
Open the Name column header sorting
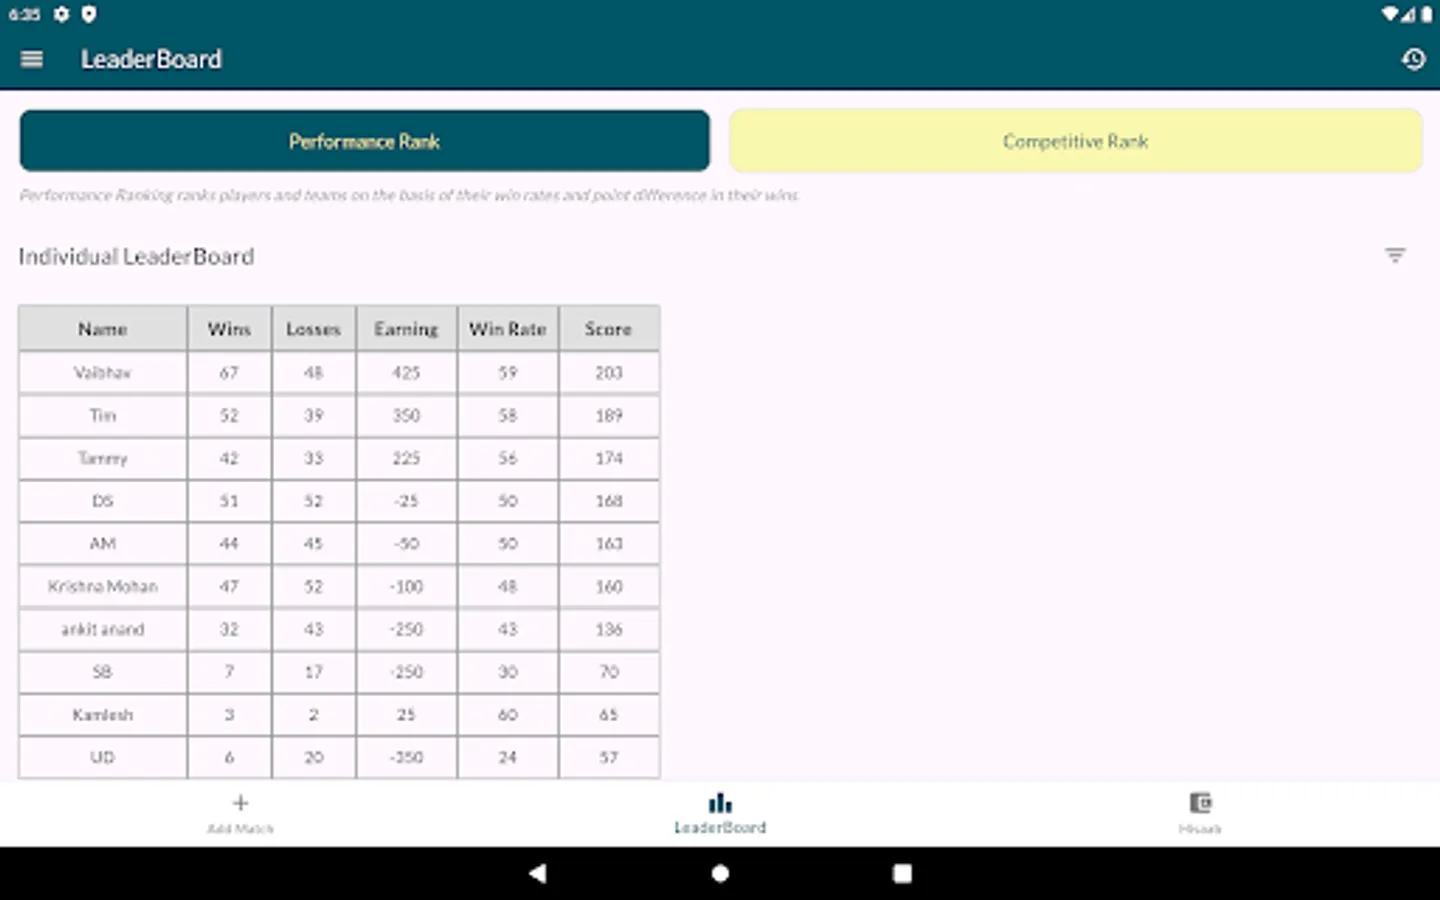tap(102, 328)
